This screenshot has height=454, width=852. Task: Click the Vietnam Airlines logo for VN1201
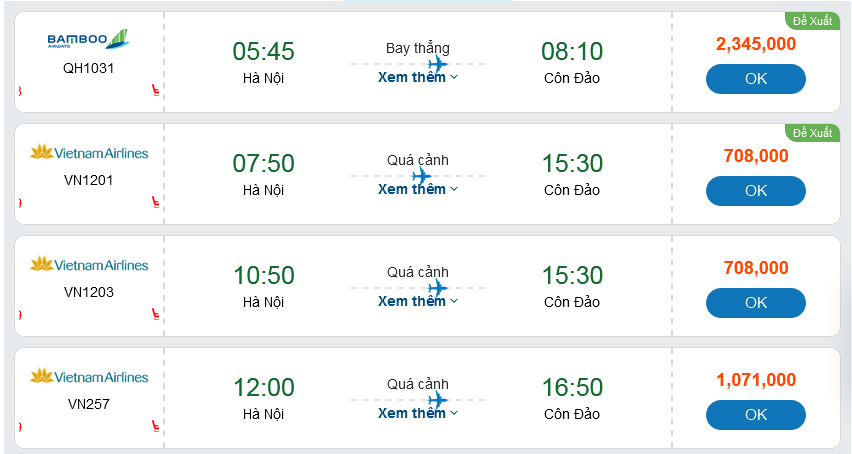click(x=89, y=153)
